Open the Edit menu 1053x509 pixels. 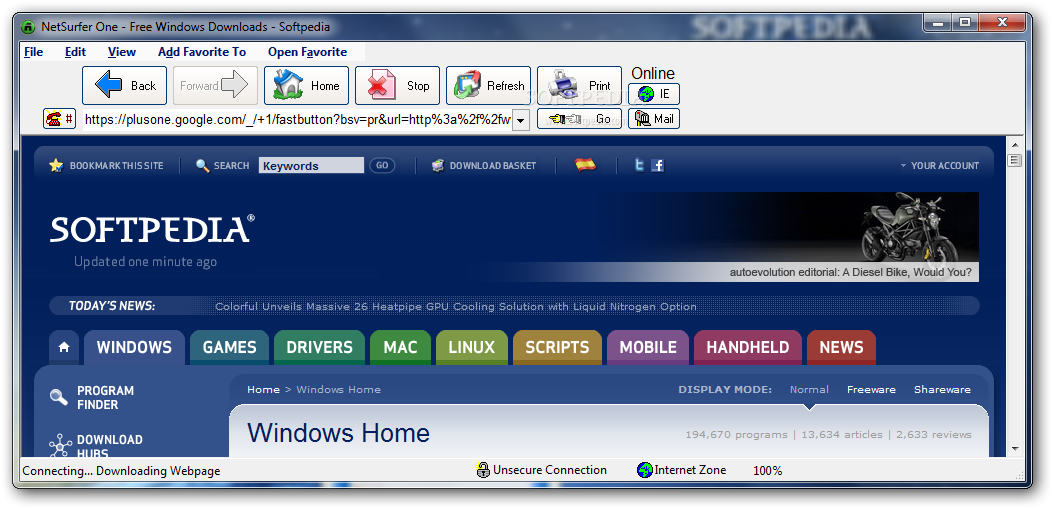[x=75, y=52]
